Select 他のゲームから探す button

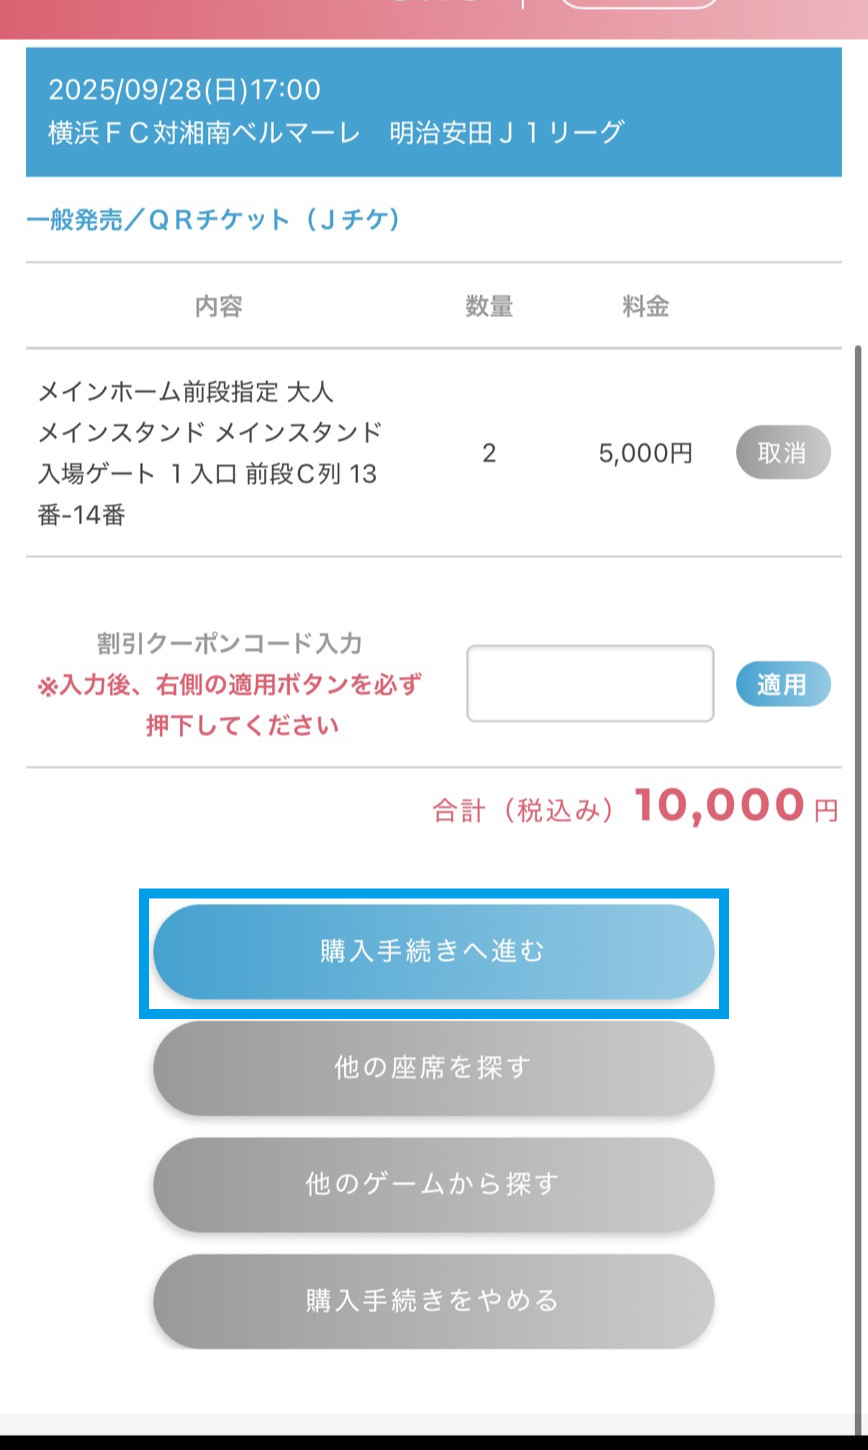click(433, 1185)
